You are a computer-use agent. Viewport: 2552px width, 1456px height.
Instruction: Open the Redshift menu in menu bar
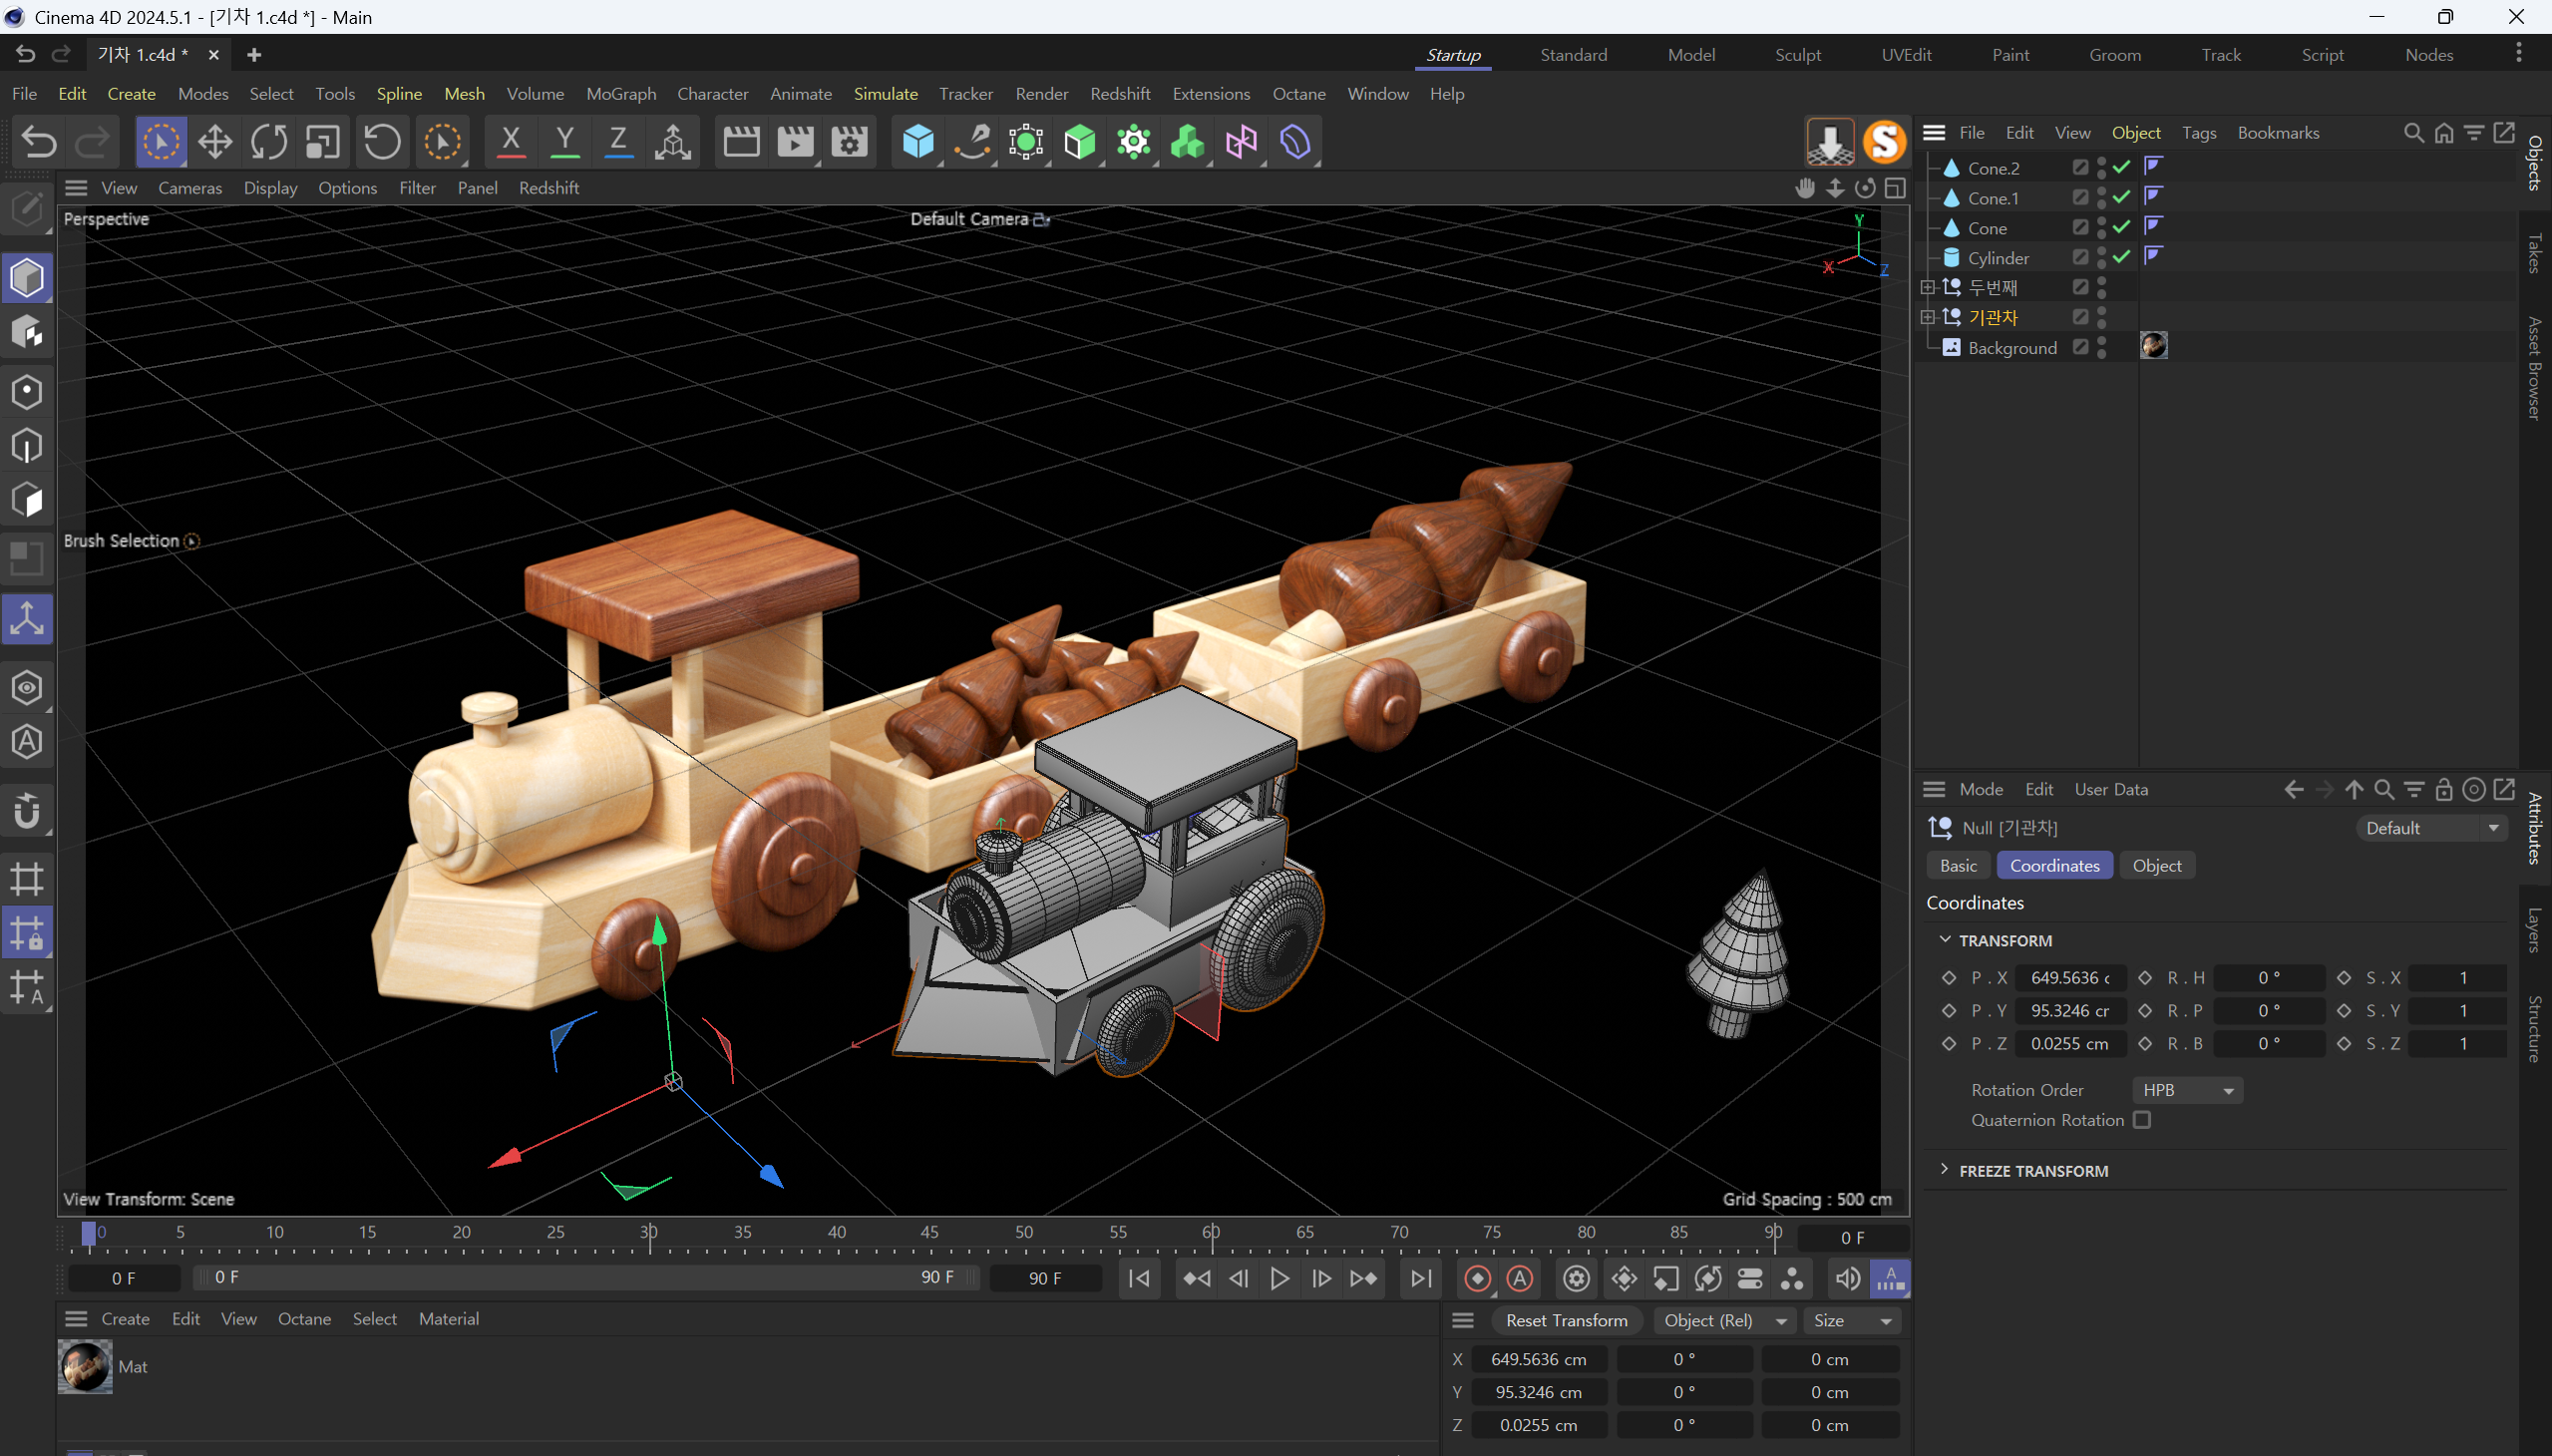(x=1120, y=94)
